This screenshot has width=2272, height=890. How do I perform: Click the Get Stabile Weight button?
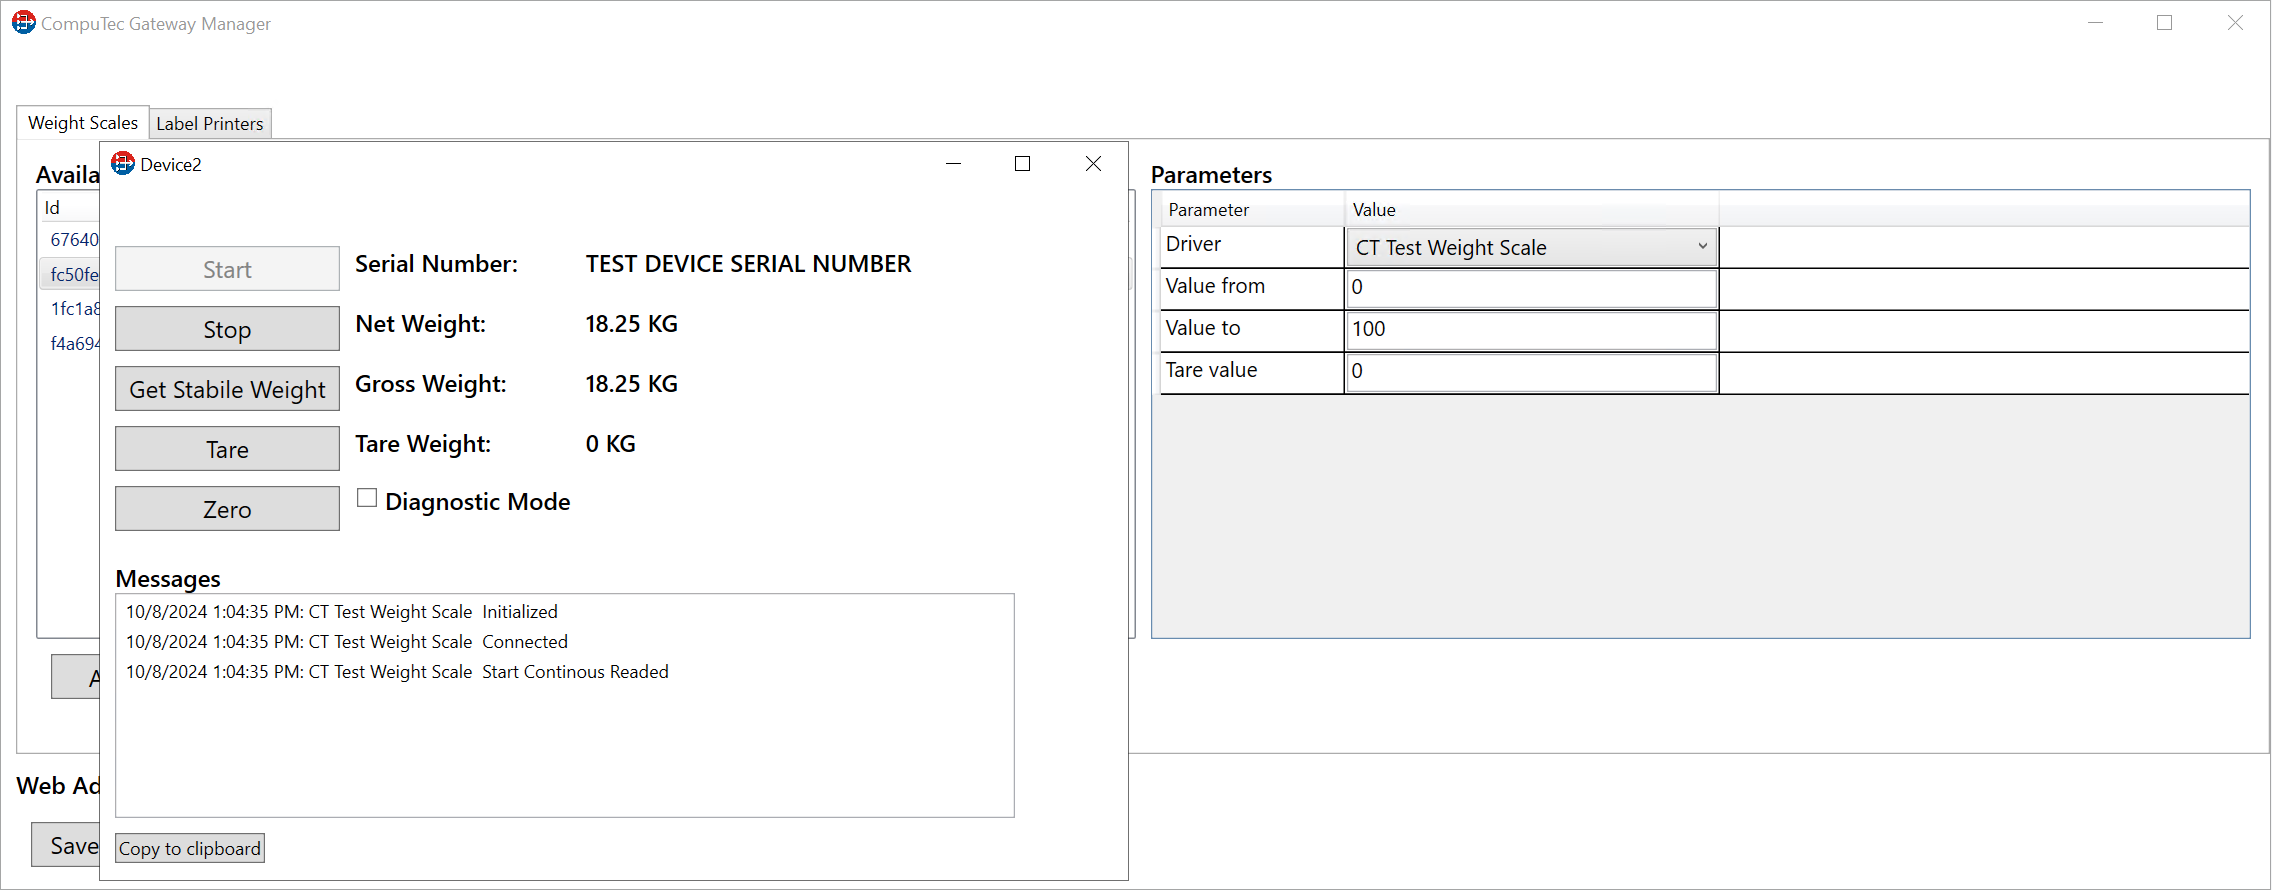(x=227, y=389)
